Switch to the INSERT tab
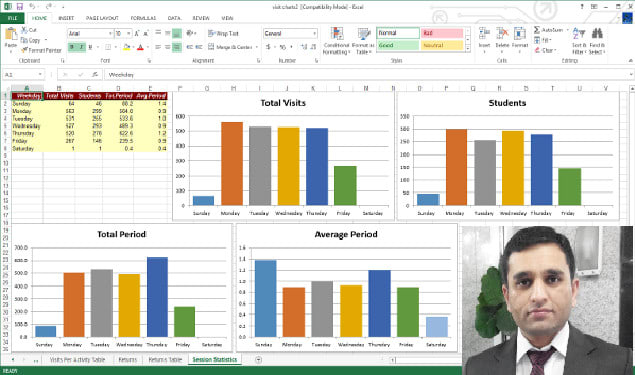 click(66, 18)
